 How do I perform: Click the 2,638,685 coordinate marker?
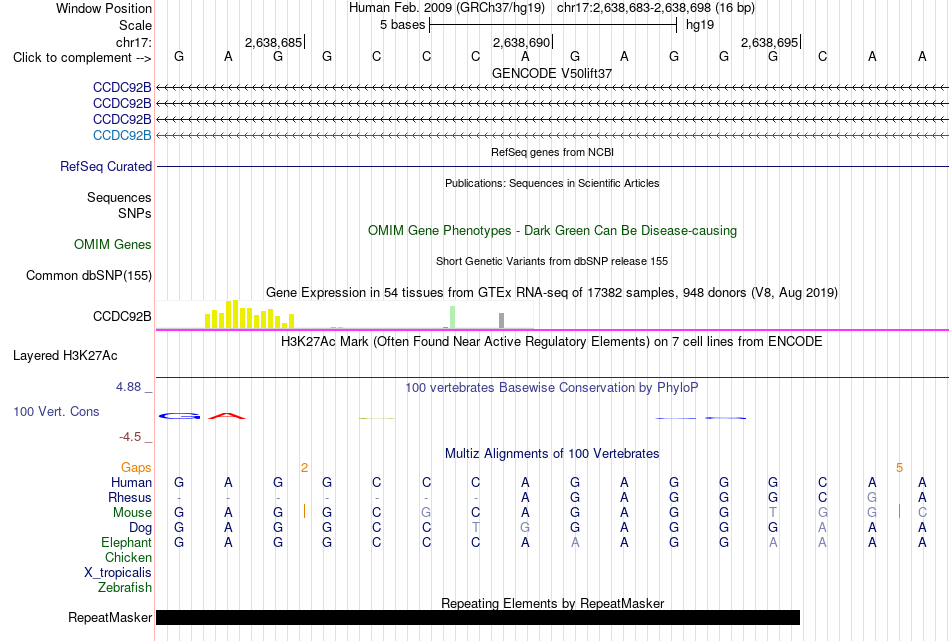pyautogui.click(x=273, y=42)
